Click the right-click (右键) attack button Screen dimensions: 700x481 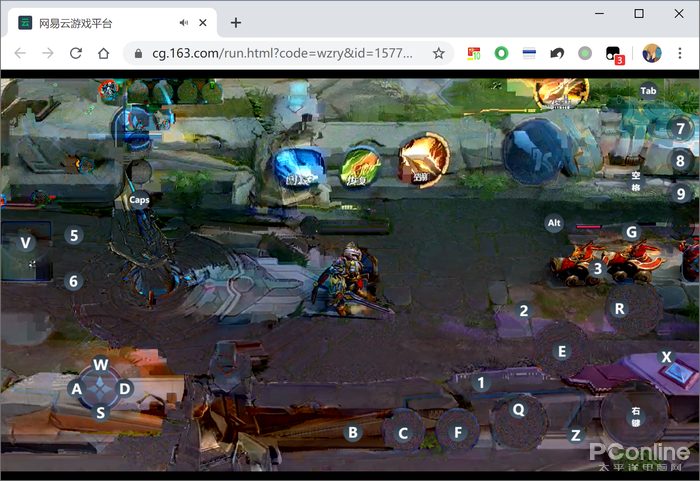coord(635,416)
